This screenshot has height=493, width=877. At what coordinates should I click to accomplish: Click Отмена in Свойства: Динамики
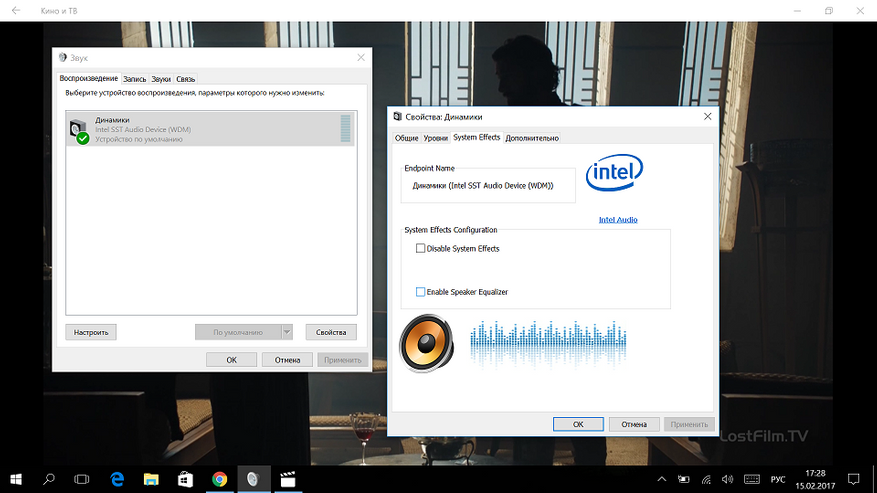pos(634,424)
